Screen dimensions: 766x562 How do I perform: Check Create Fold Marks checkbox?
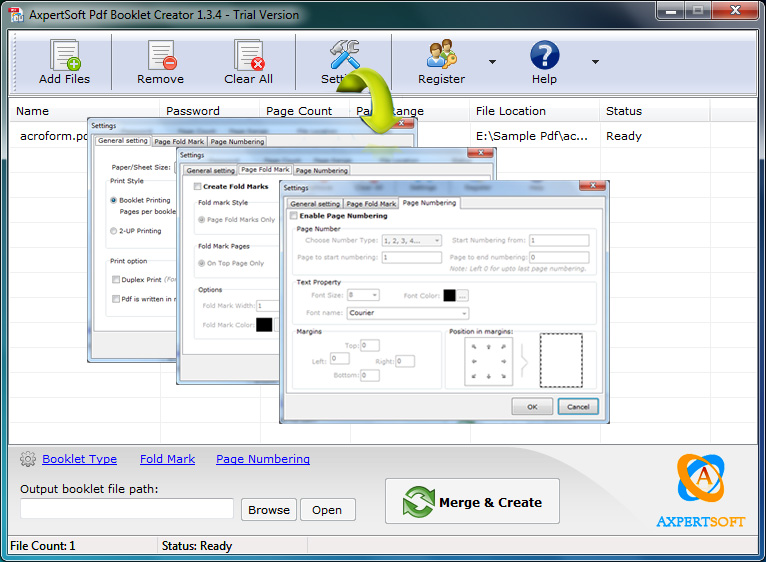click(x=197, y=186)
